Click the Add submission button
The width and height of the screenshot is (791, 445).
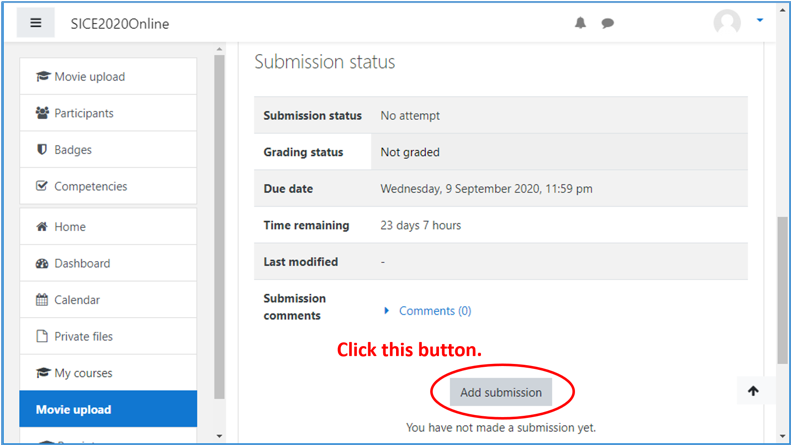click(501, 392)
